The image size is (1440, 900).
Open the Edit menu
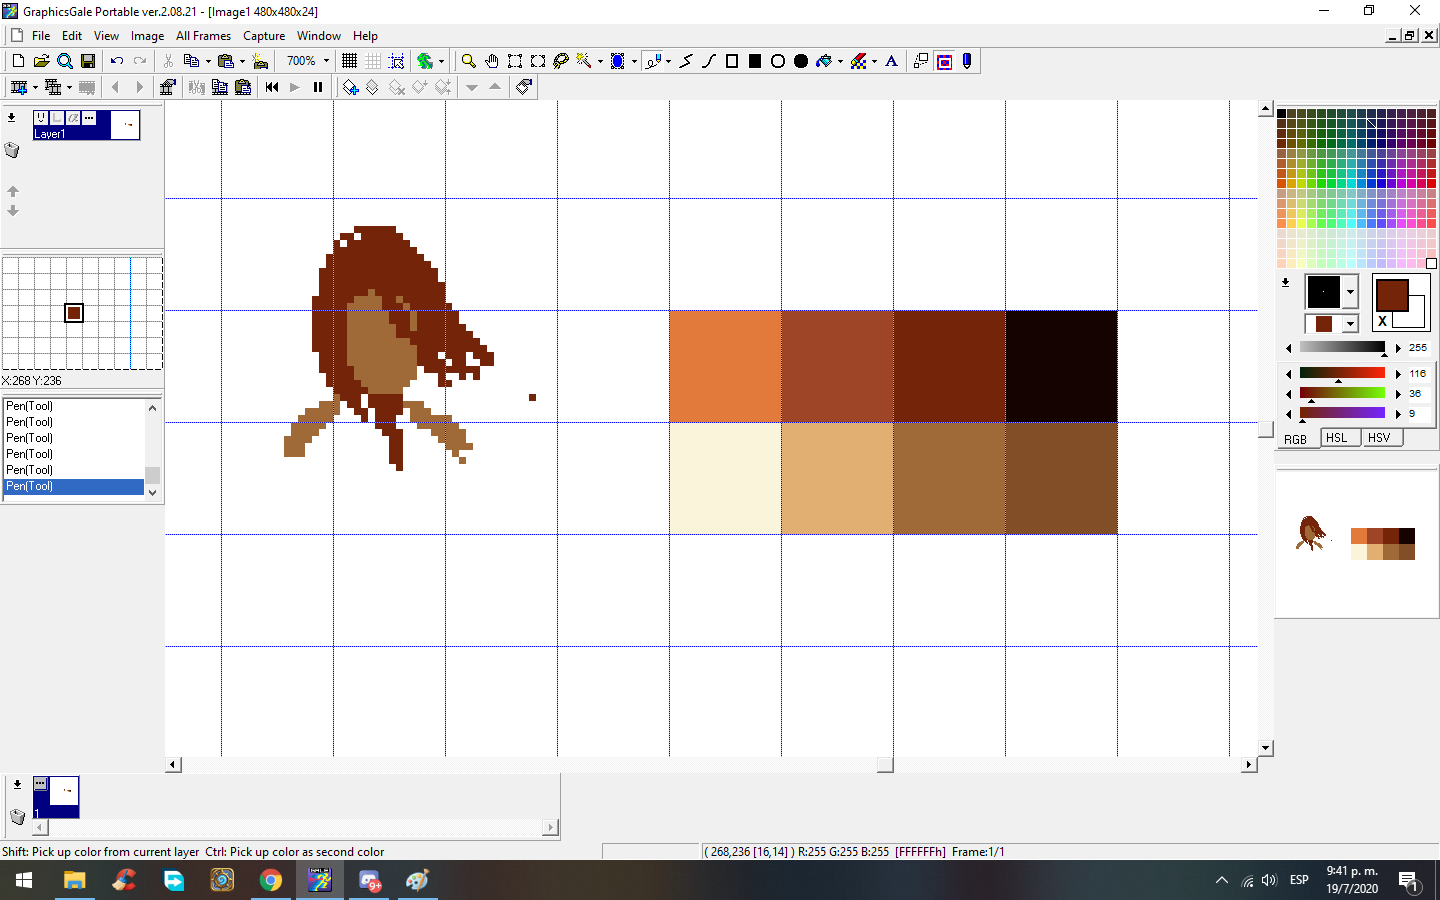72,36
